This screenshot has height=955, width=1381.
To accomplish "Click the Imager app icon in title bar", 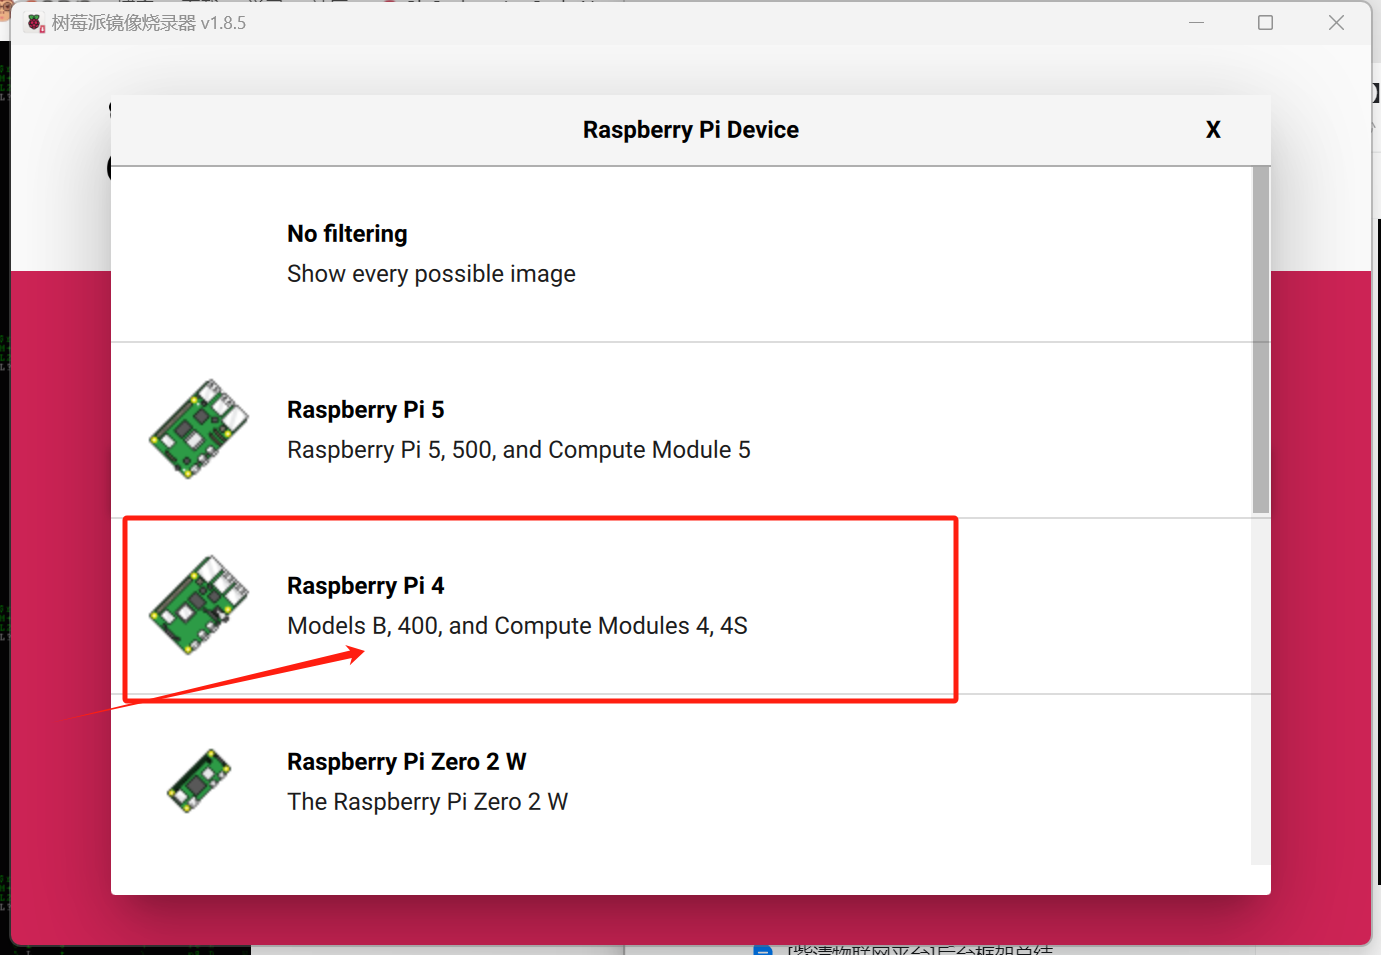I will 36,23.
